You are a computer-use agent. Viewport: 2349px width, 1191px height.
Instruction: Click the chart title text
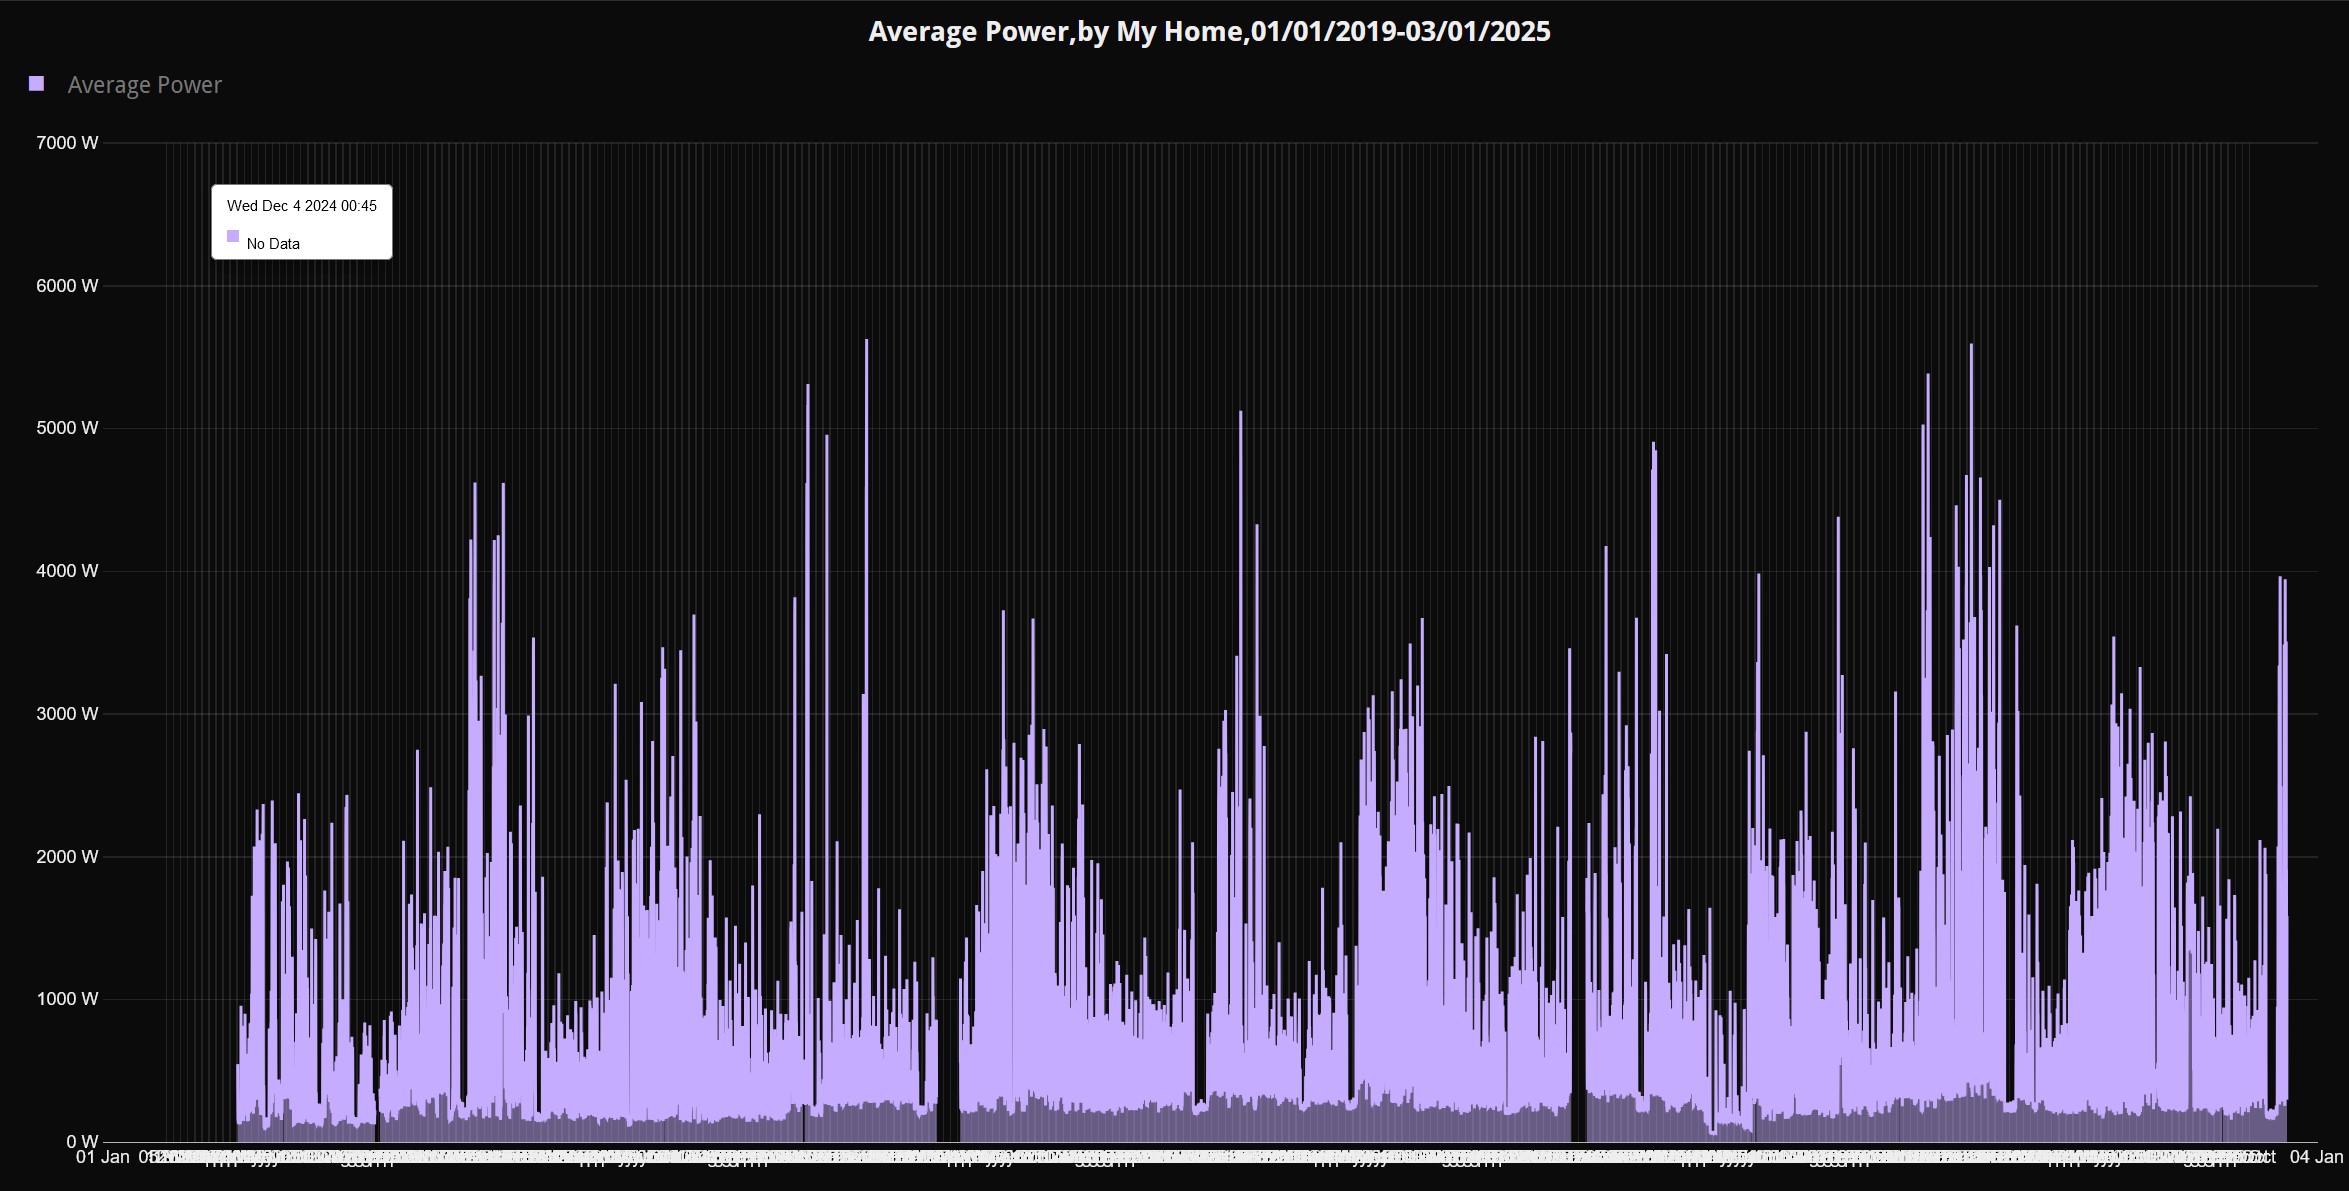pyautogui.click(x=1209, y=31)
